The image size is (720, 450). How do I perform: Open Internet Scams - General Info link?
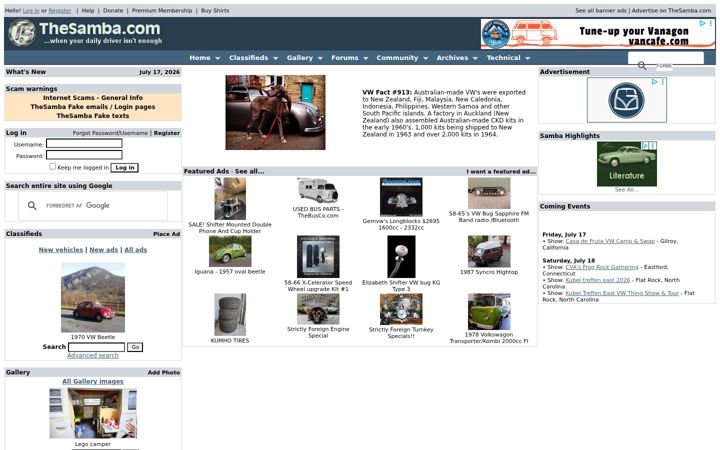point(93,98)
